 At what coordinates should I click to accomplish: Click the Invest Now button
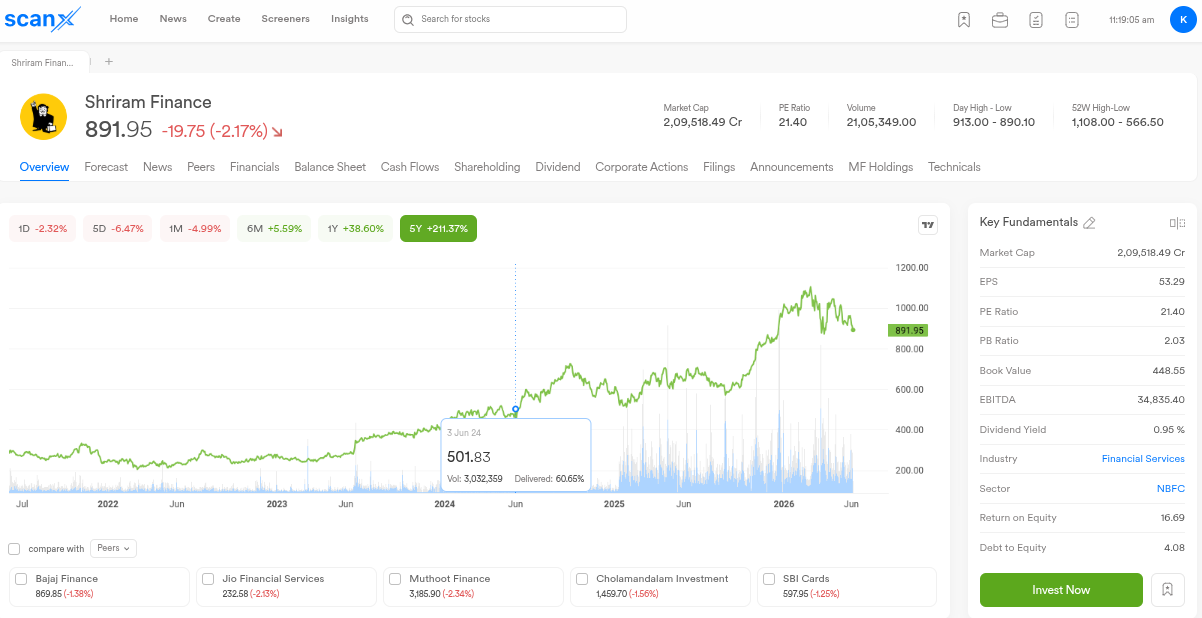1061,590
